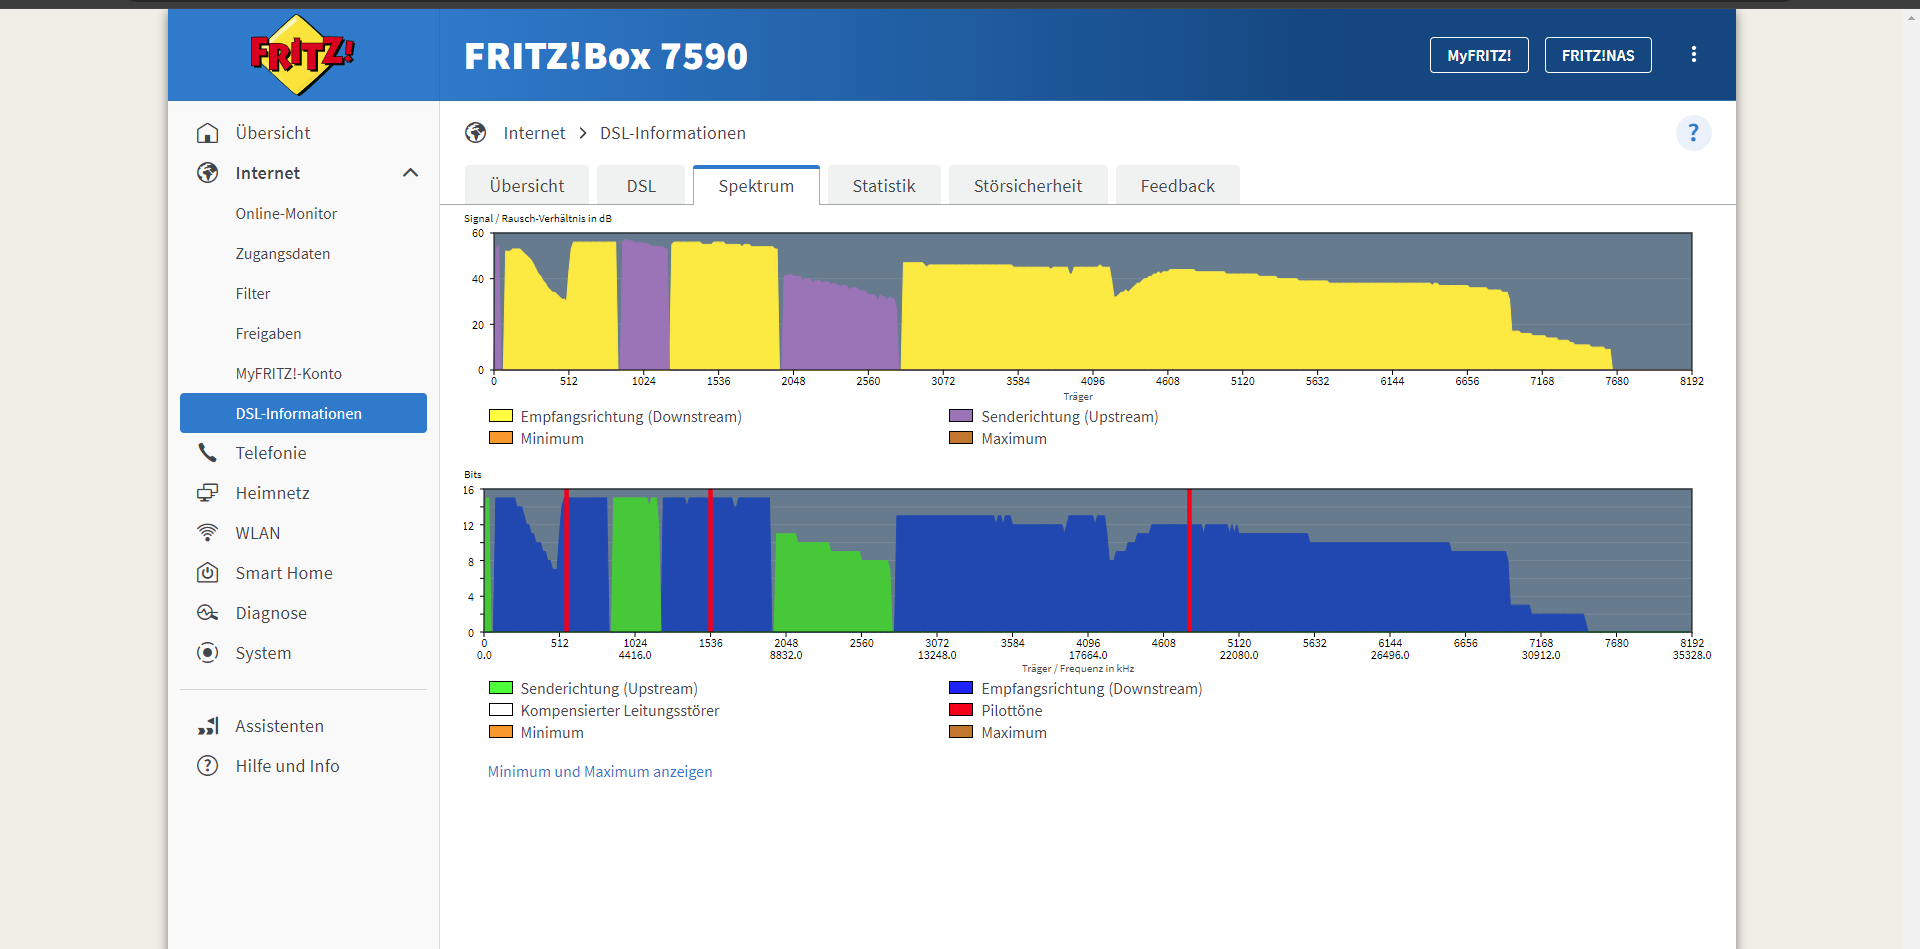The image size is (1920, 949).
Task: Open the Feedback tab
Action: [1178, 186]
